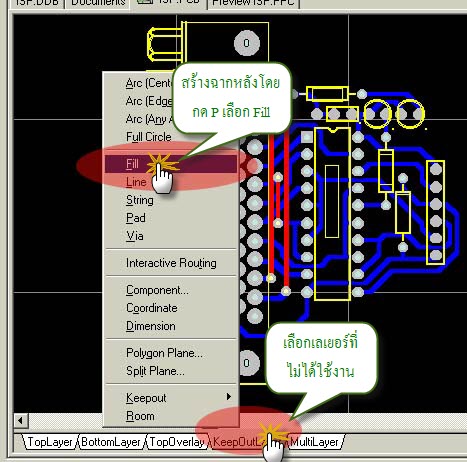Activate the KeepOutLayer tab
Image resolution: width=467 pixels, height=462 pixels.
(x=247, y=442)
